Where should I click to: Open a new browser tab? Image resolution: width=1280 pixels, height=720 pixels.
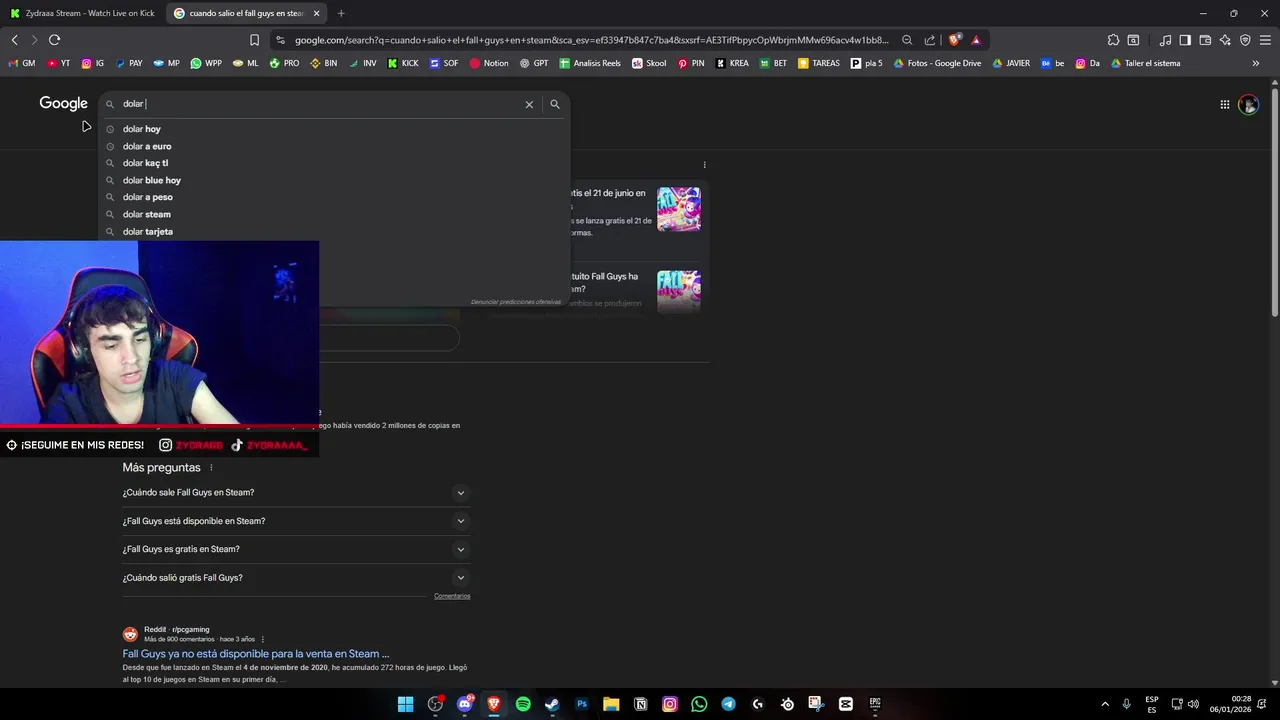[341, 13]
